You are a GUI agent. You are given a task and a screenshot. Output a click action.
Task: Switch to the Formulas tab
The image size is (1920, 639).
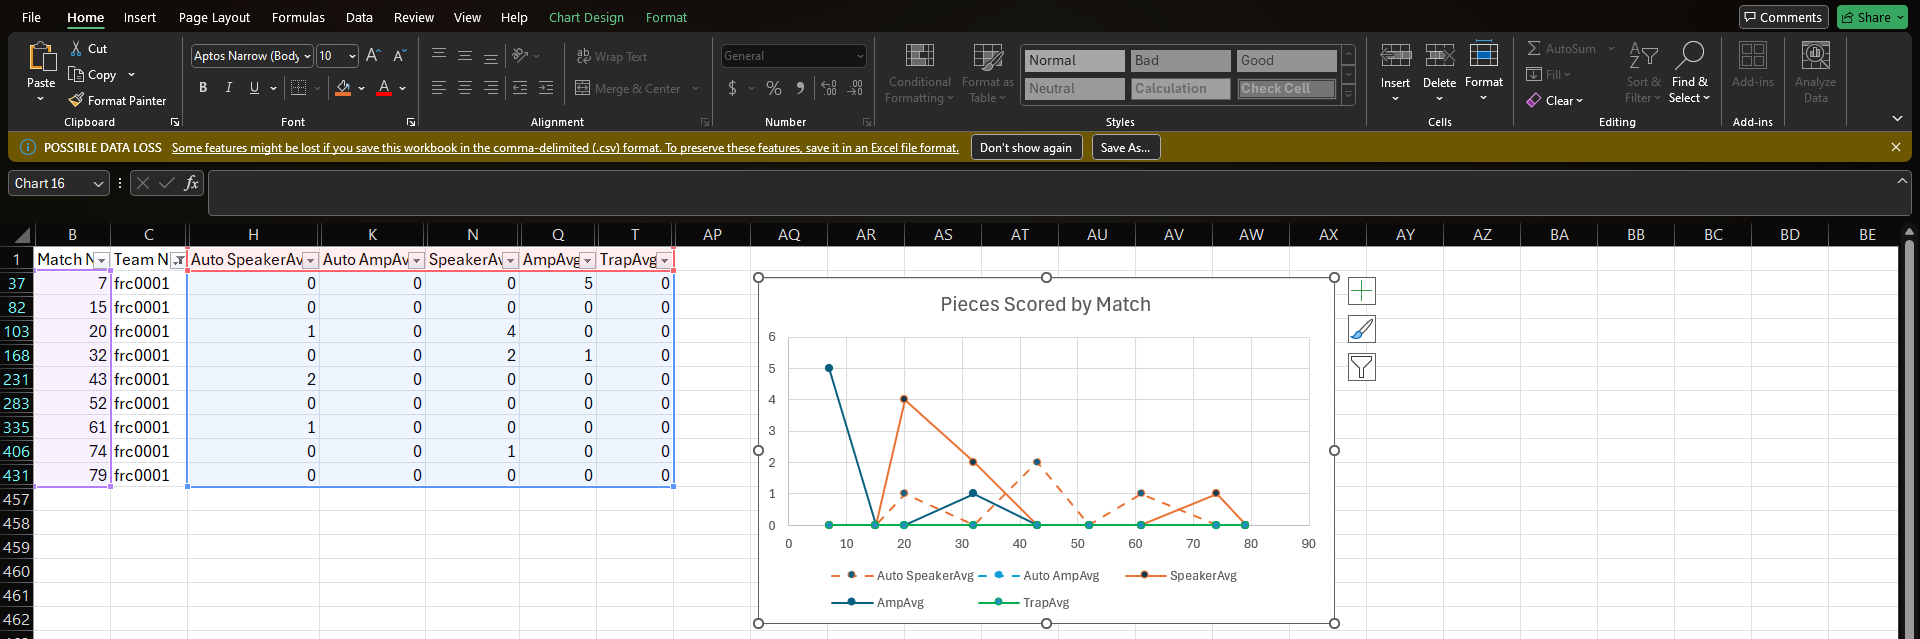[x=298, y=17]
